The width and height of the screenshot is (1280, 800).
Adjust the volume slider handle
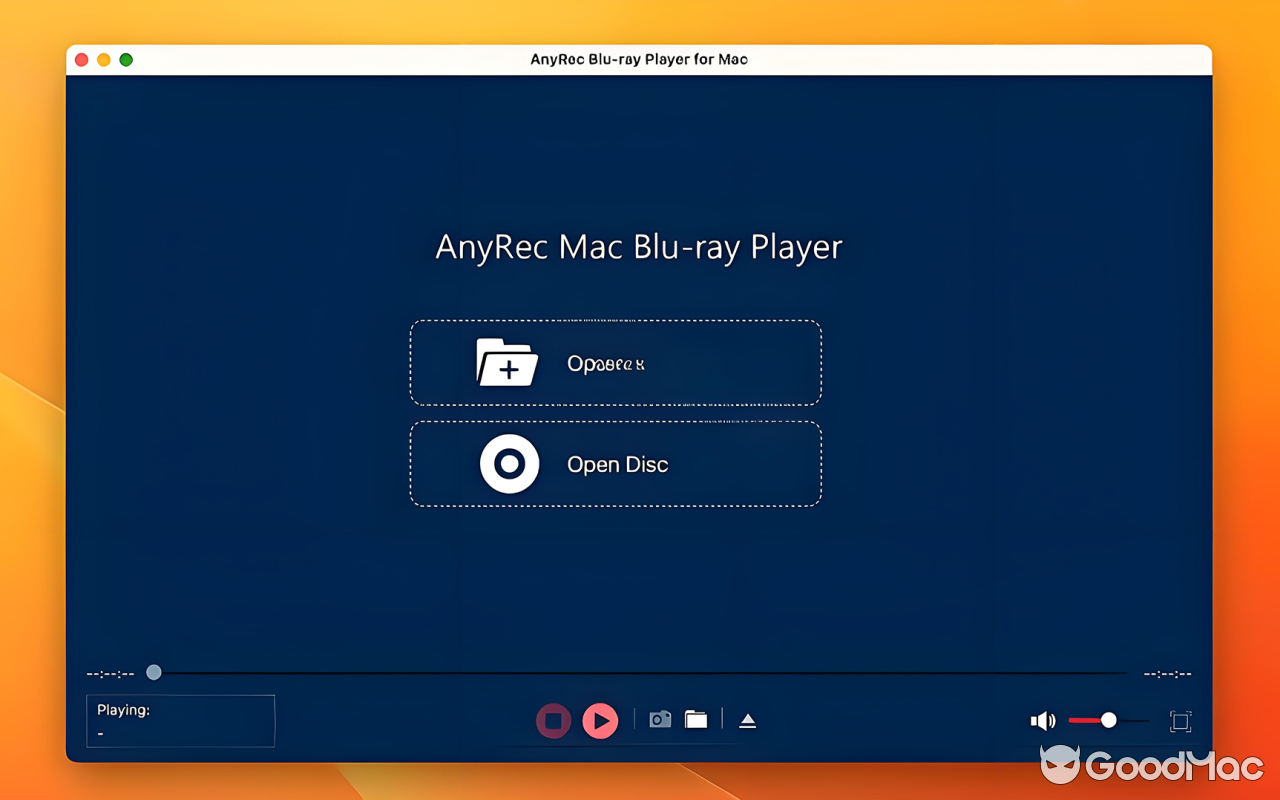tap(1108, 719)
